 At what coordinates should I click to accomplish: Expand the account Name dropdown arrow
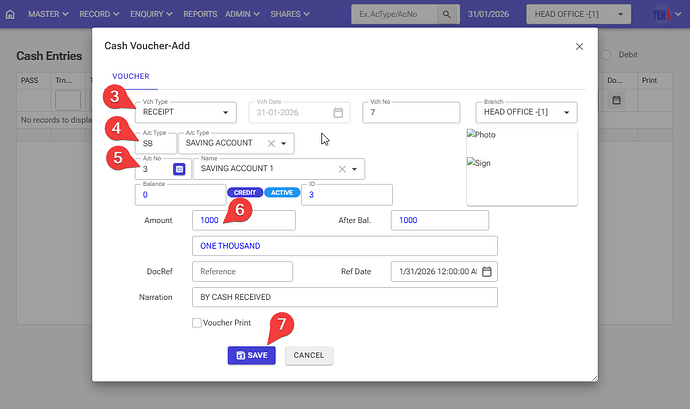[355, 169]
